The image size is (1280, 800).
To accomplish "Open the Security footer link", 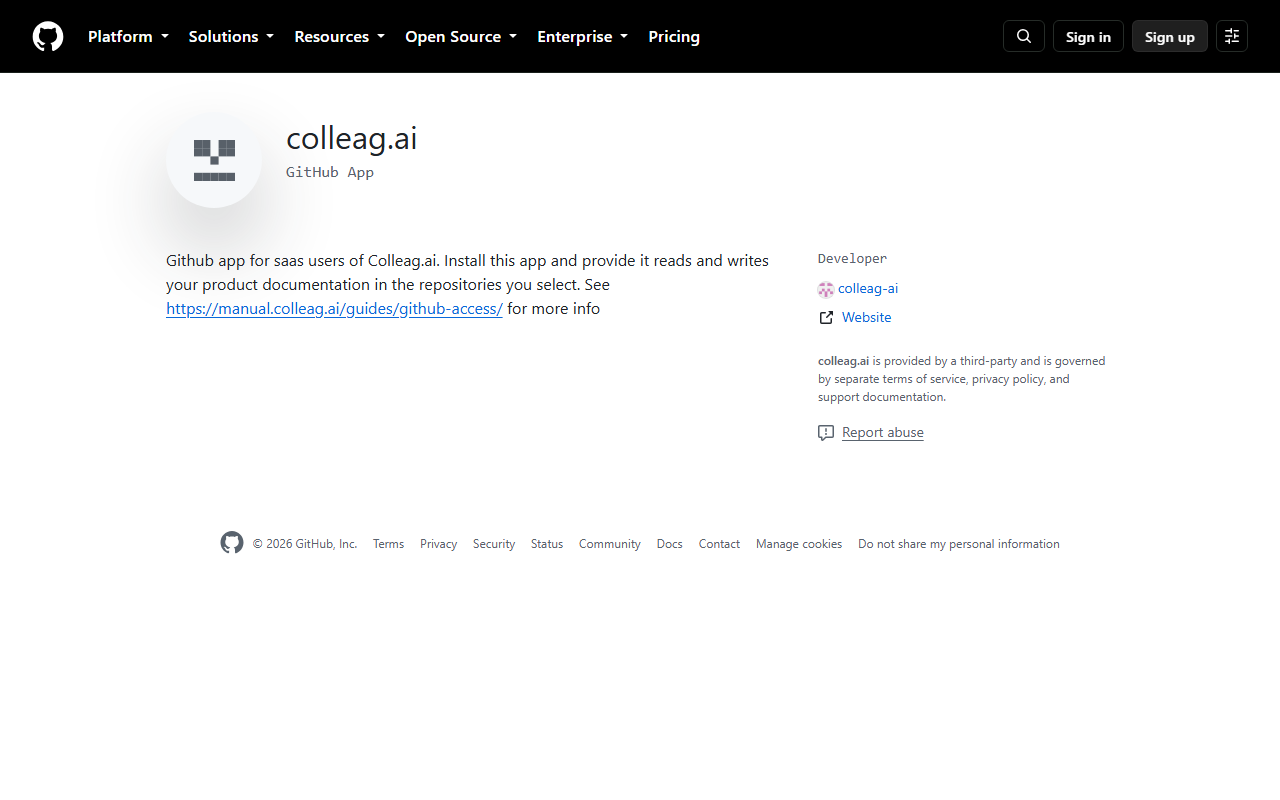I will pyautogui.click(x=494, y=544).
